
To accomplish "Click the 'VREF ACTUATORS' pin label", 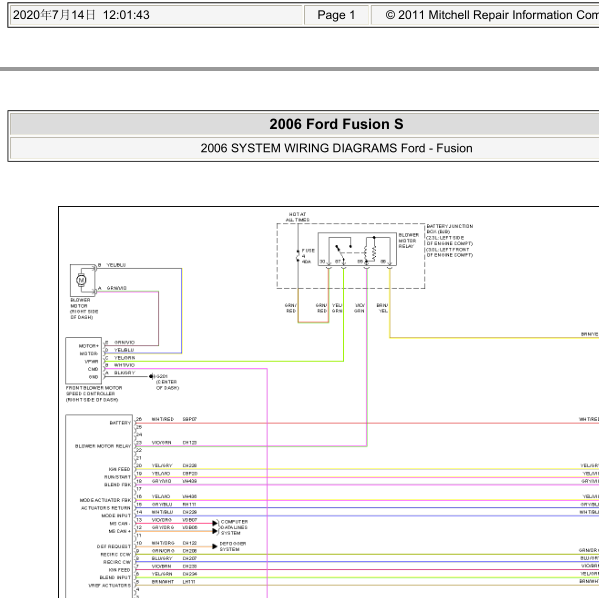I will point(110,585).
